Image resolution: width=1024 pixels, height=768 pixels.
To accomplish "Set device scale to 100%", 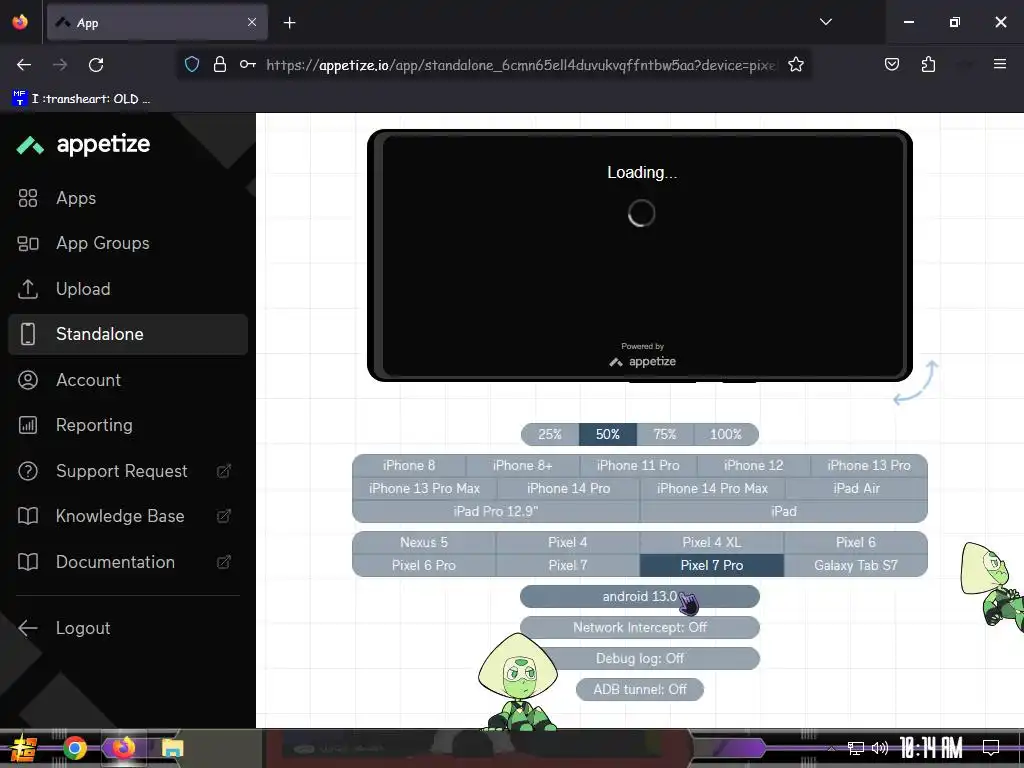I will [726, 434].
